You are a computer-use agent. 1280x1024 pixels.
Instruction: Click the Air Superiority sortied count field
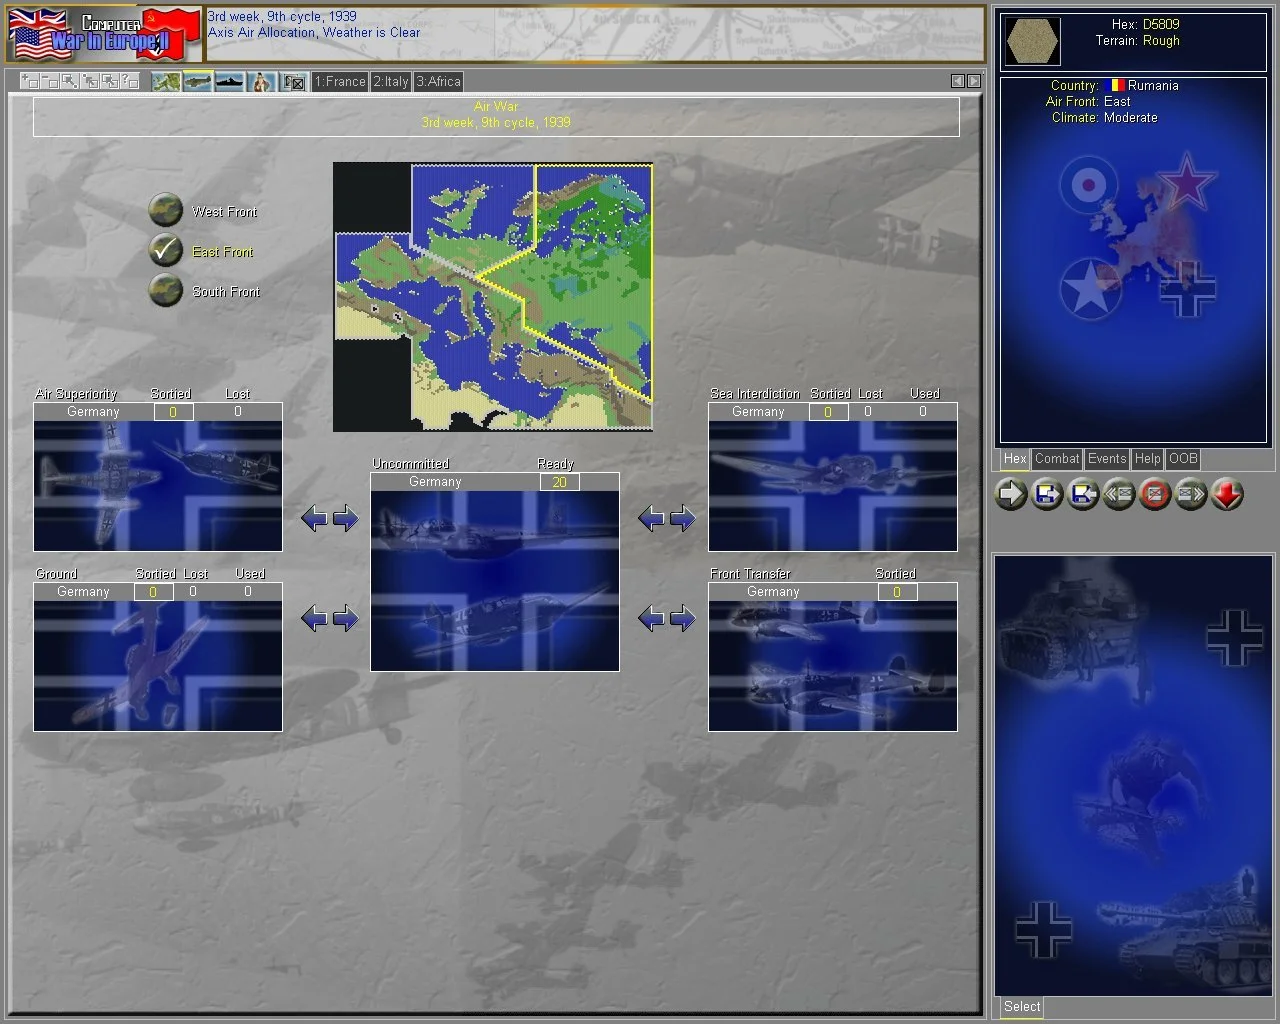click(x=173, y=412)
